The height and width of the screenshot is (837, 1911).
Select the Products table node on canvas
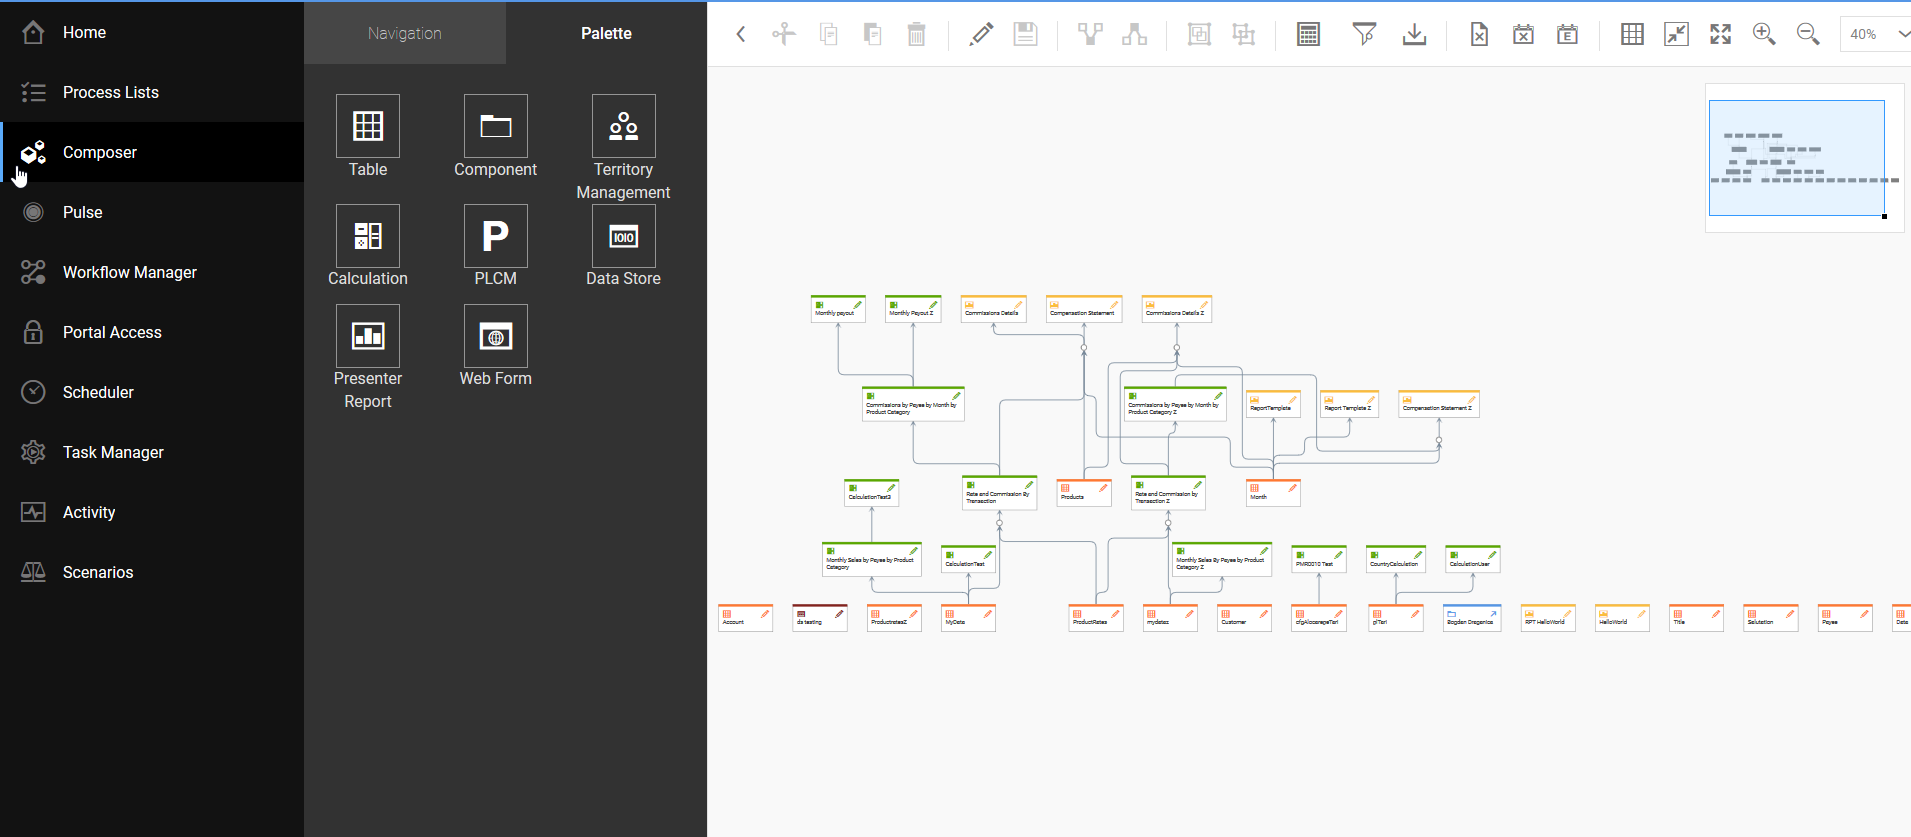pos(1083,493)
